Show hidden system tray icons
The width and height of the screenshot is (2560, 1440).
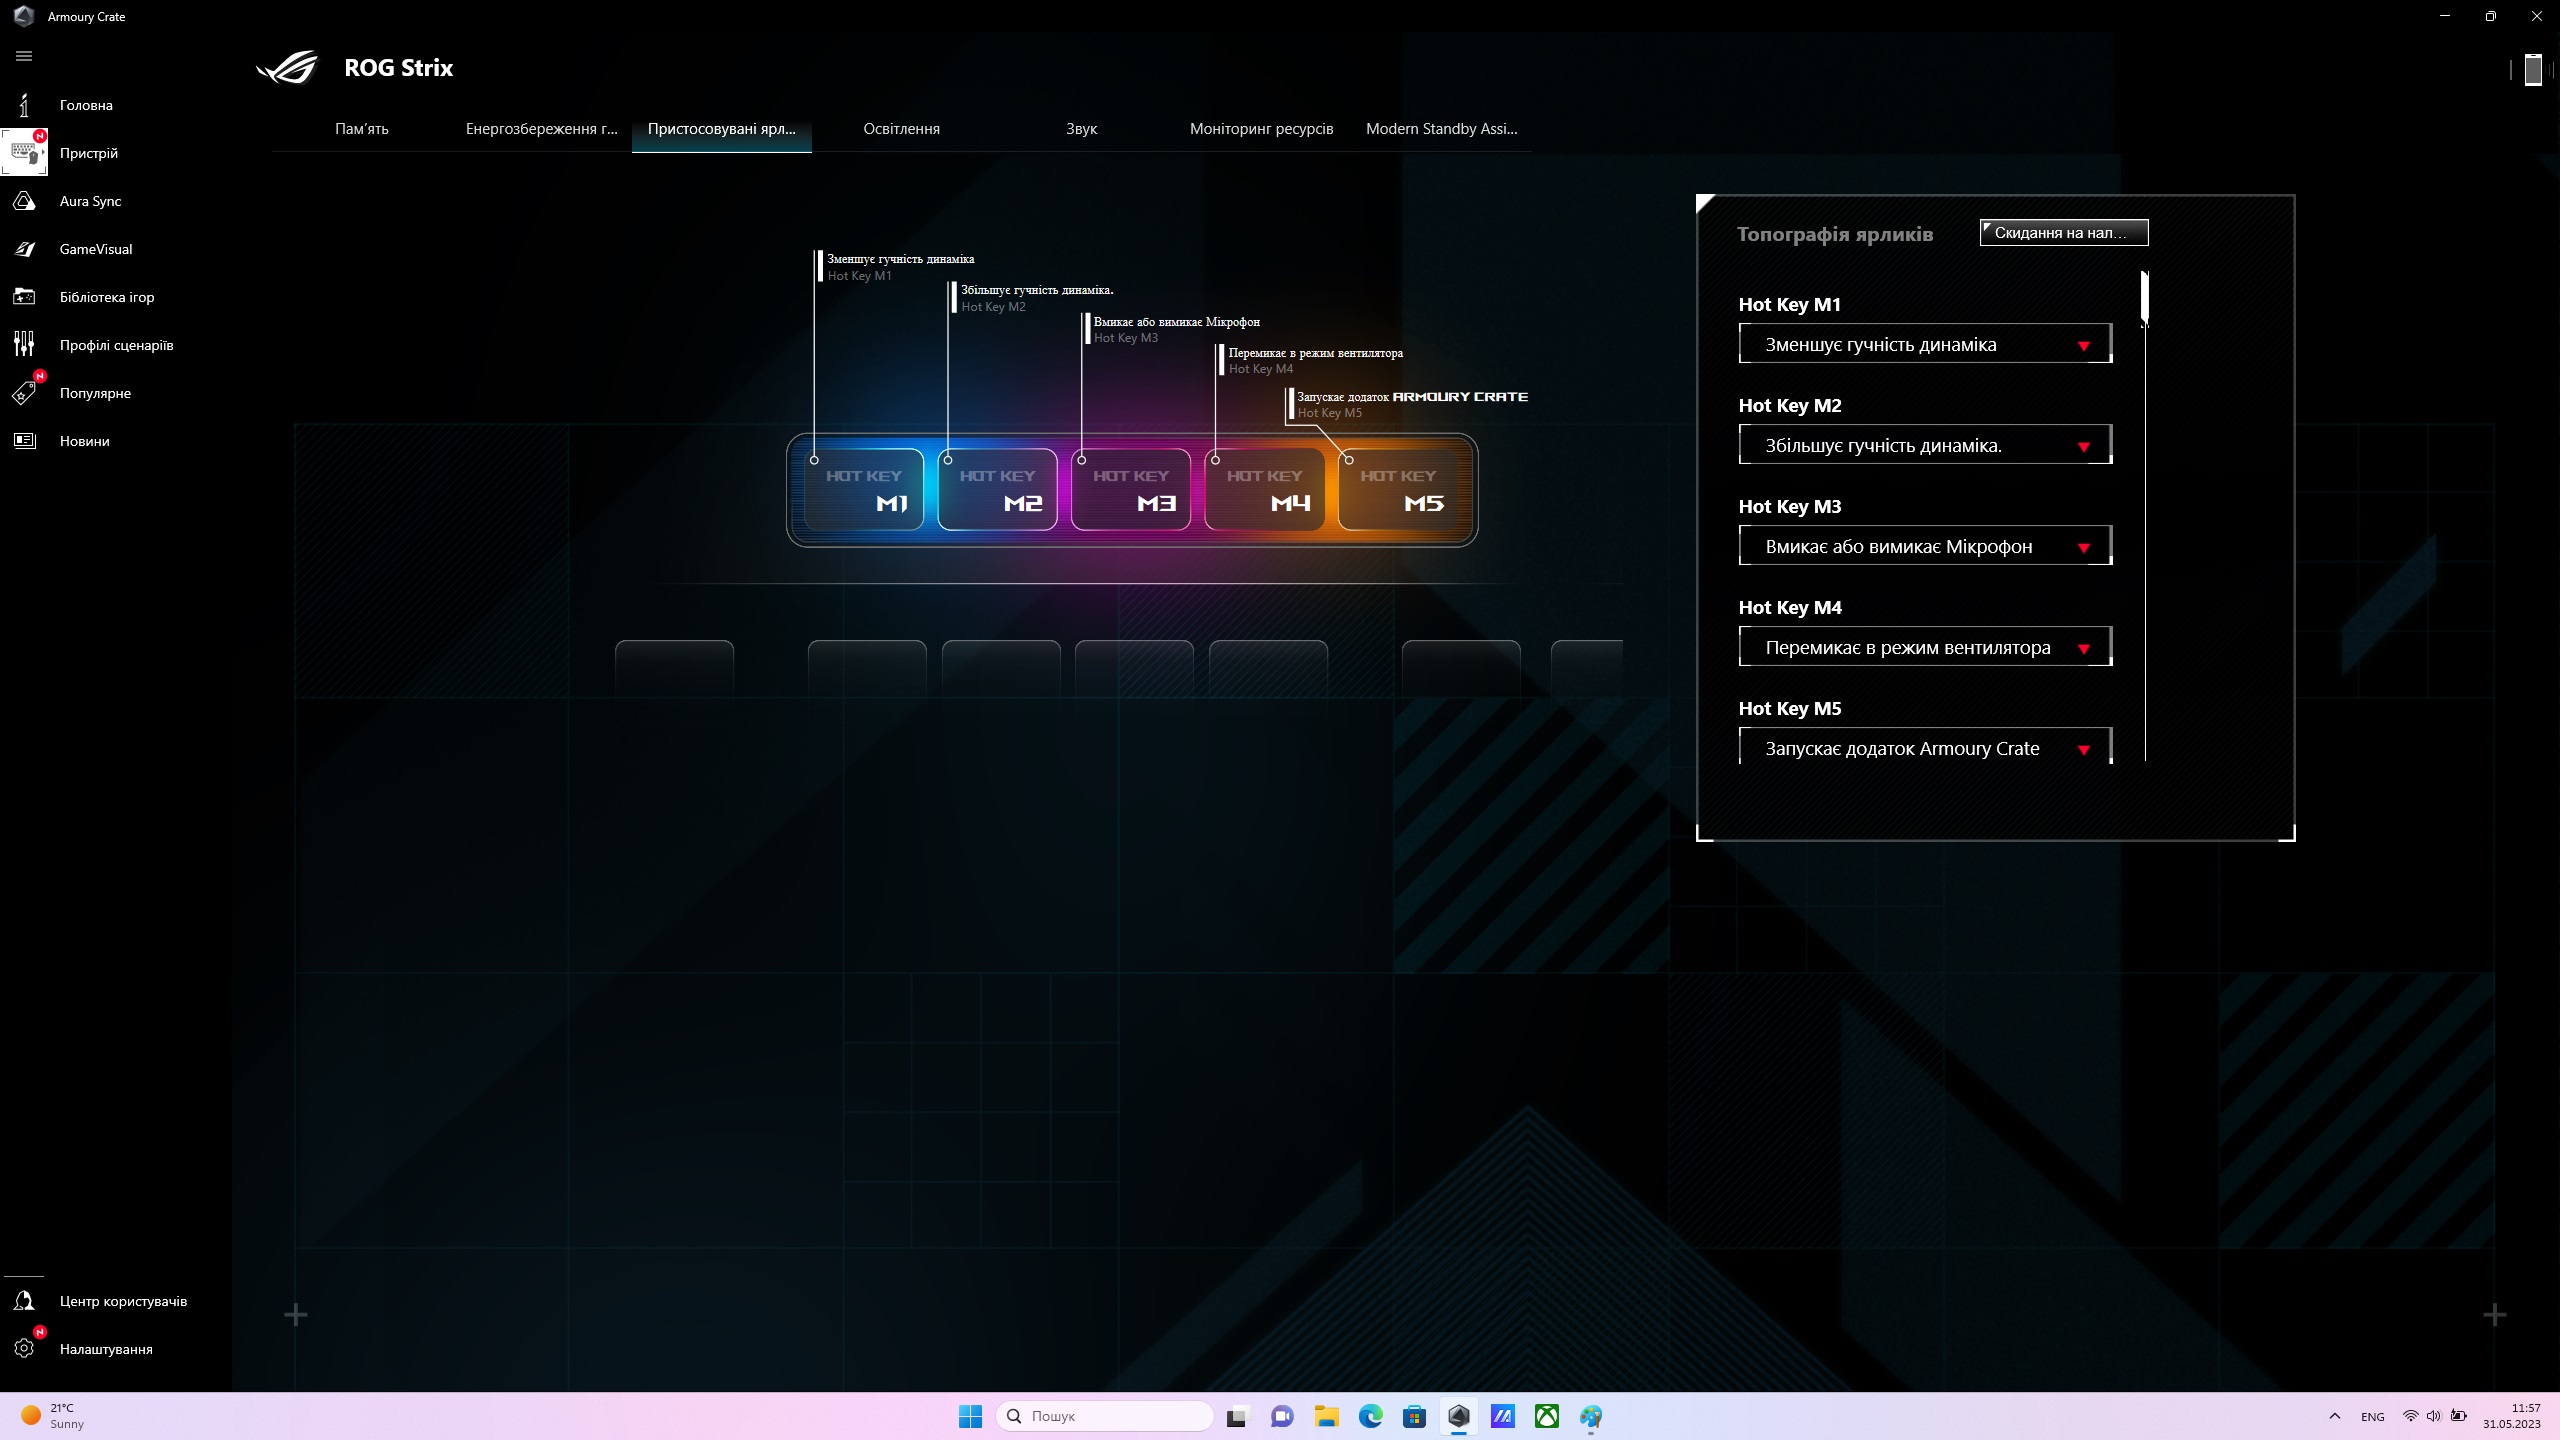2335,1416
